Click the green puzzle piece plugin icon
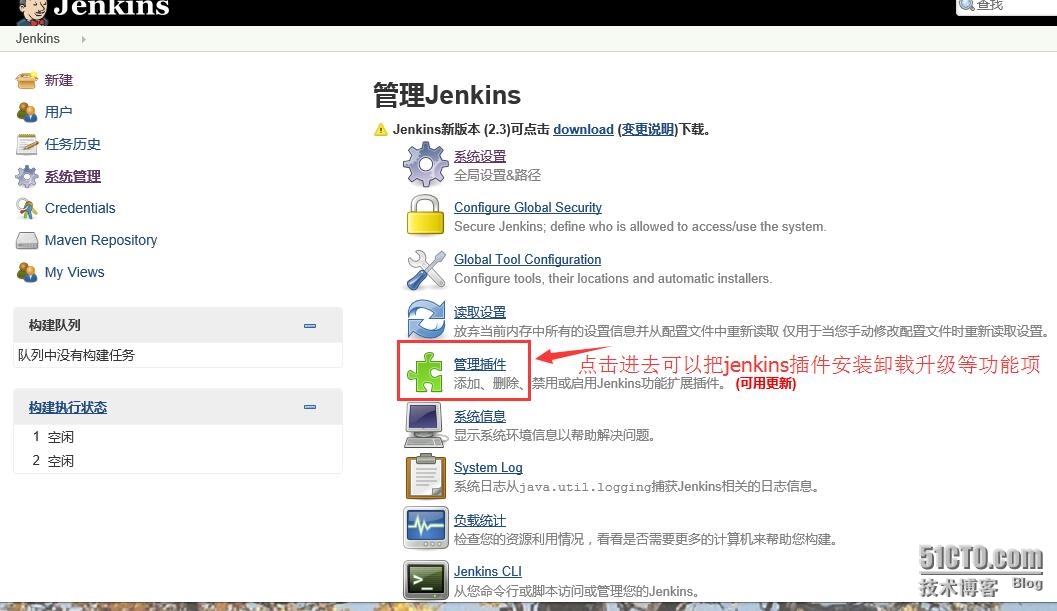This screenshot has height=611, width=1057. pyautogui.click(x=425, y=372)
